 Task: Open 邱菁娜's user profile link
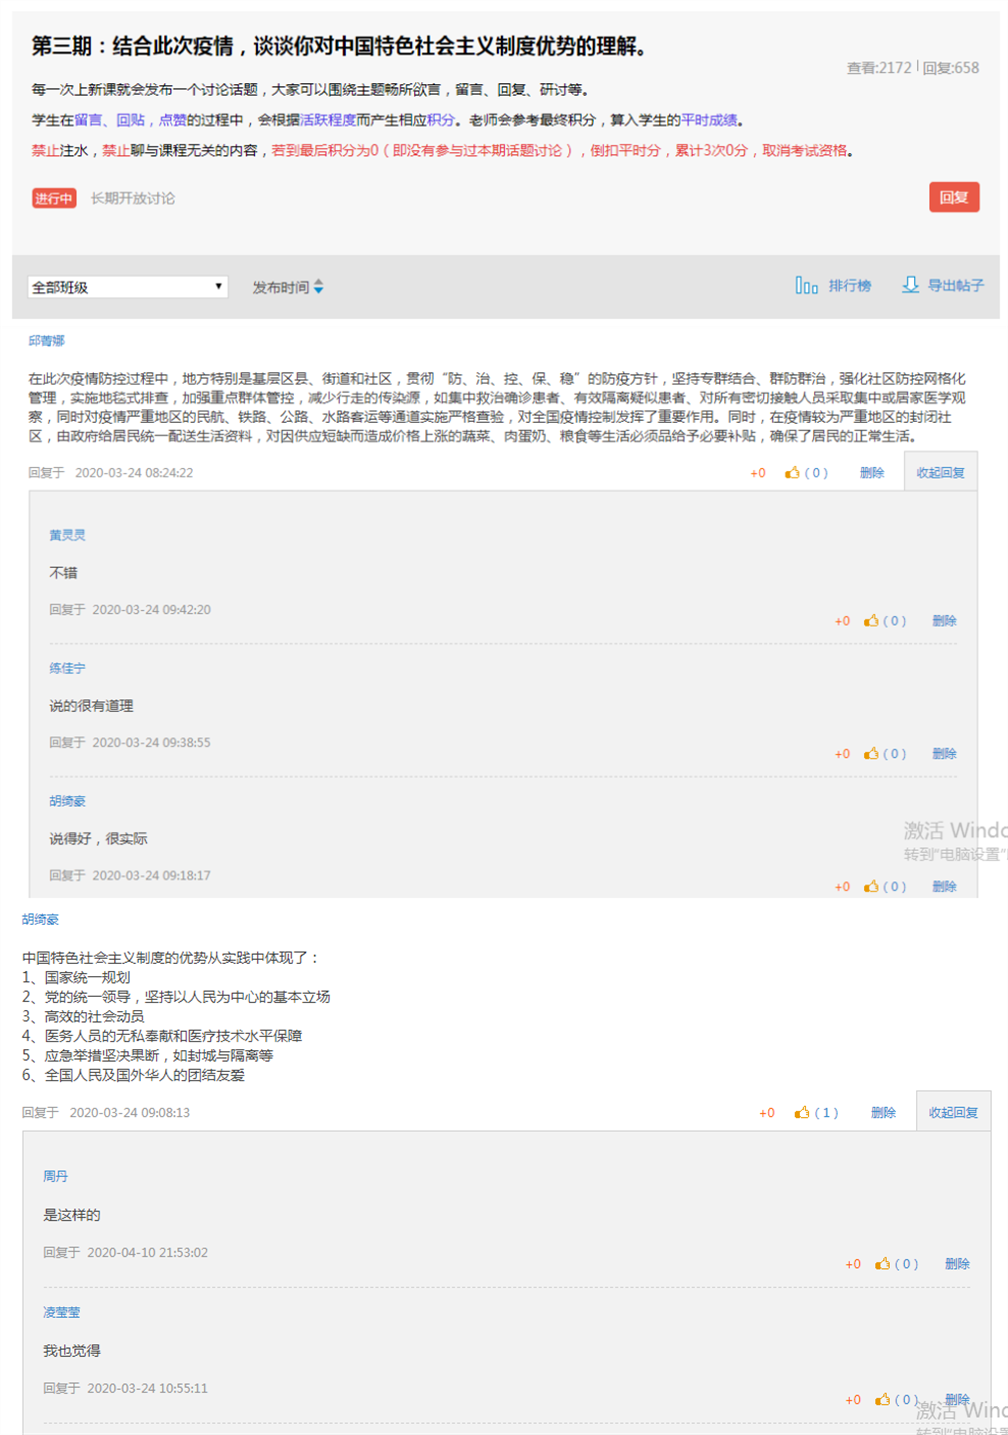[x=46, y=341]
